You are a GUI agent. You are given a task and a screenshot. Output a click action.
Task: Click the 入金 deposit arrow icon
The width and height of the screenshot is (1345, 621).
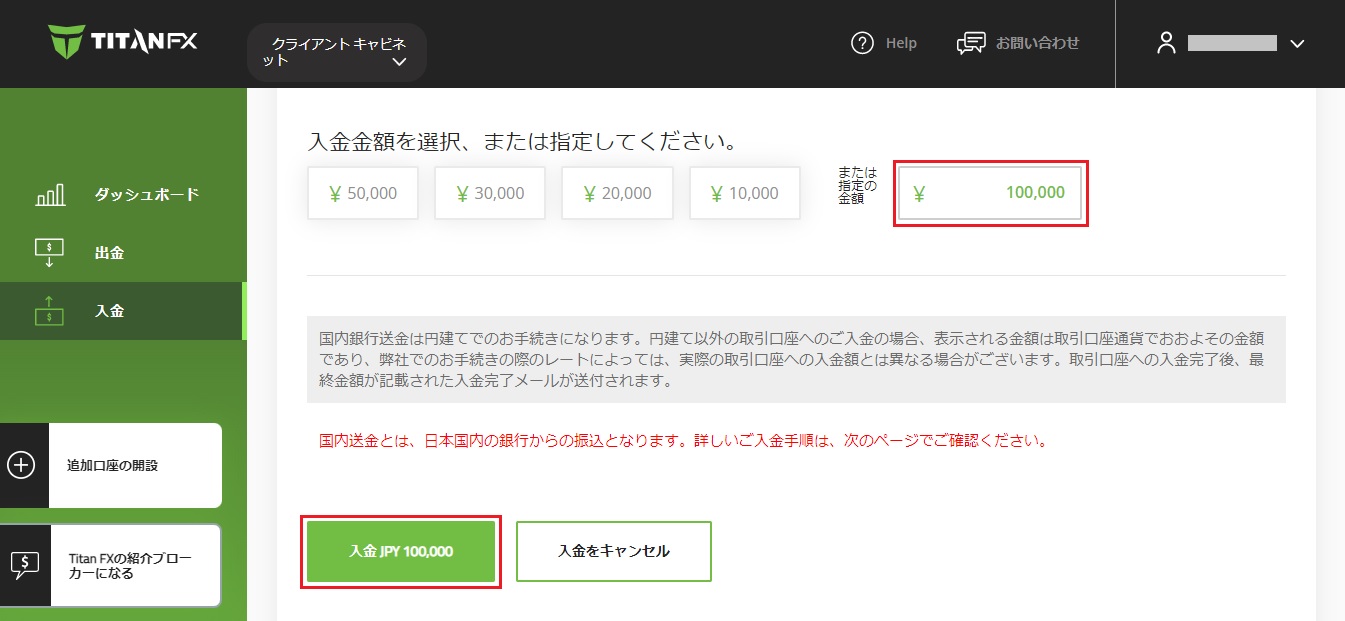(x=50, y=311)
